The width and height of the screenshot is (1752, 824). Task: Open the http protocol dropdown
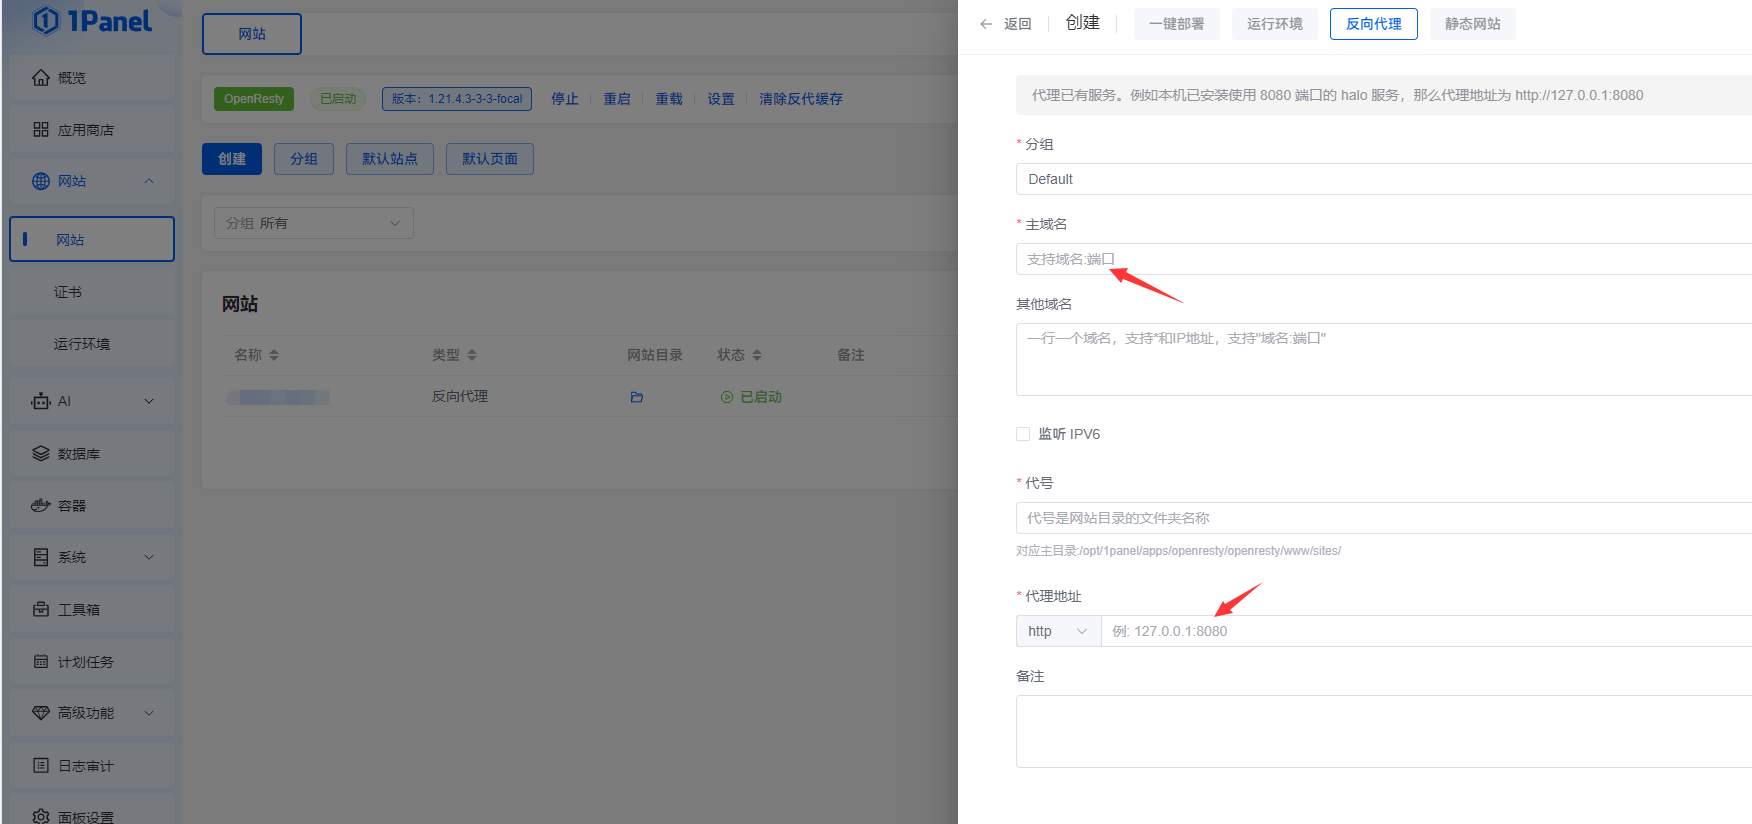click(1057, 631)
